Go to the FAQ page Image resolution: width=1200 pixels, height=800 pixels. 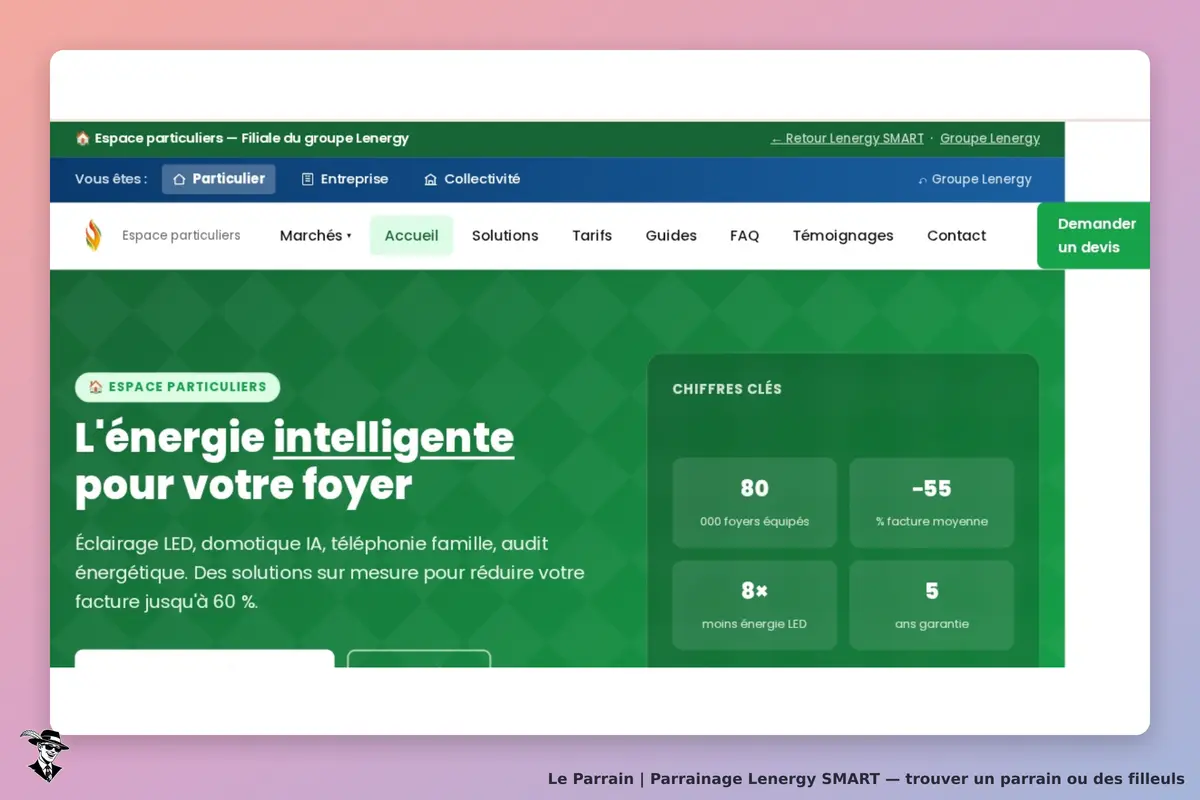click(745, 236)
